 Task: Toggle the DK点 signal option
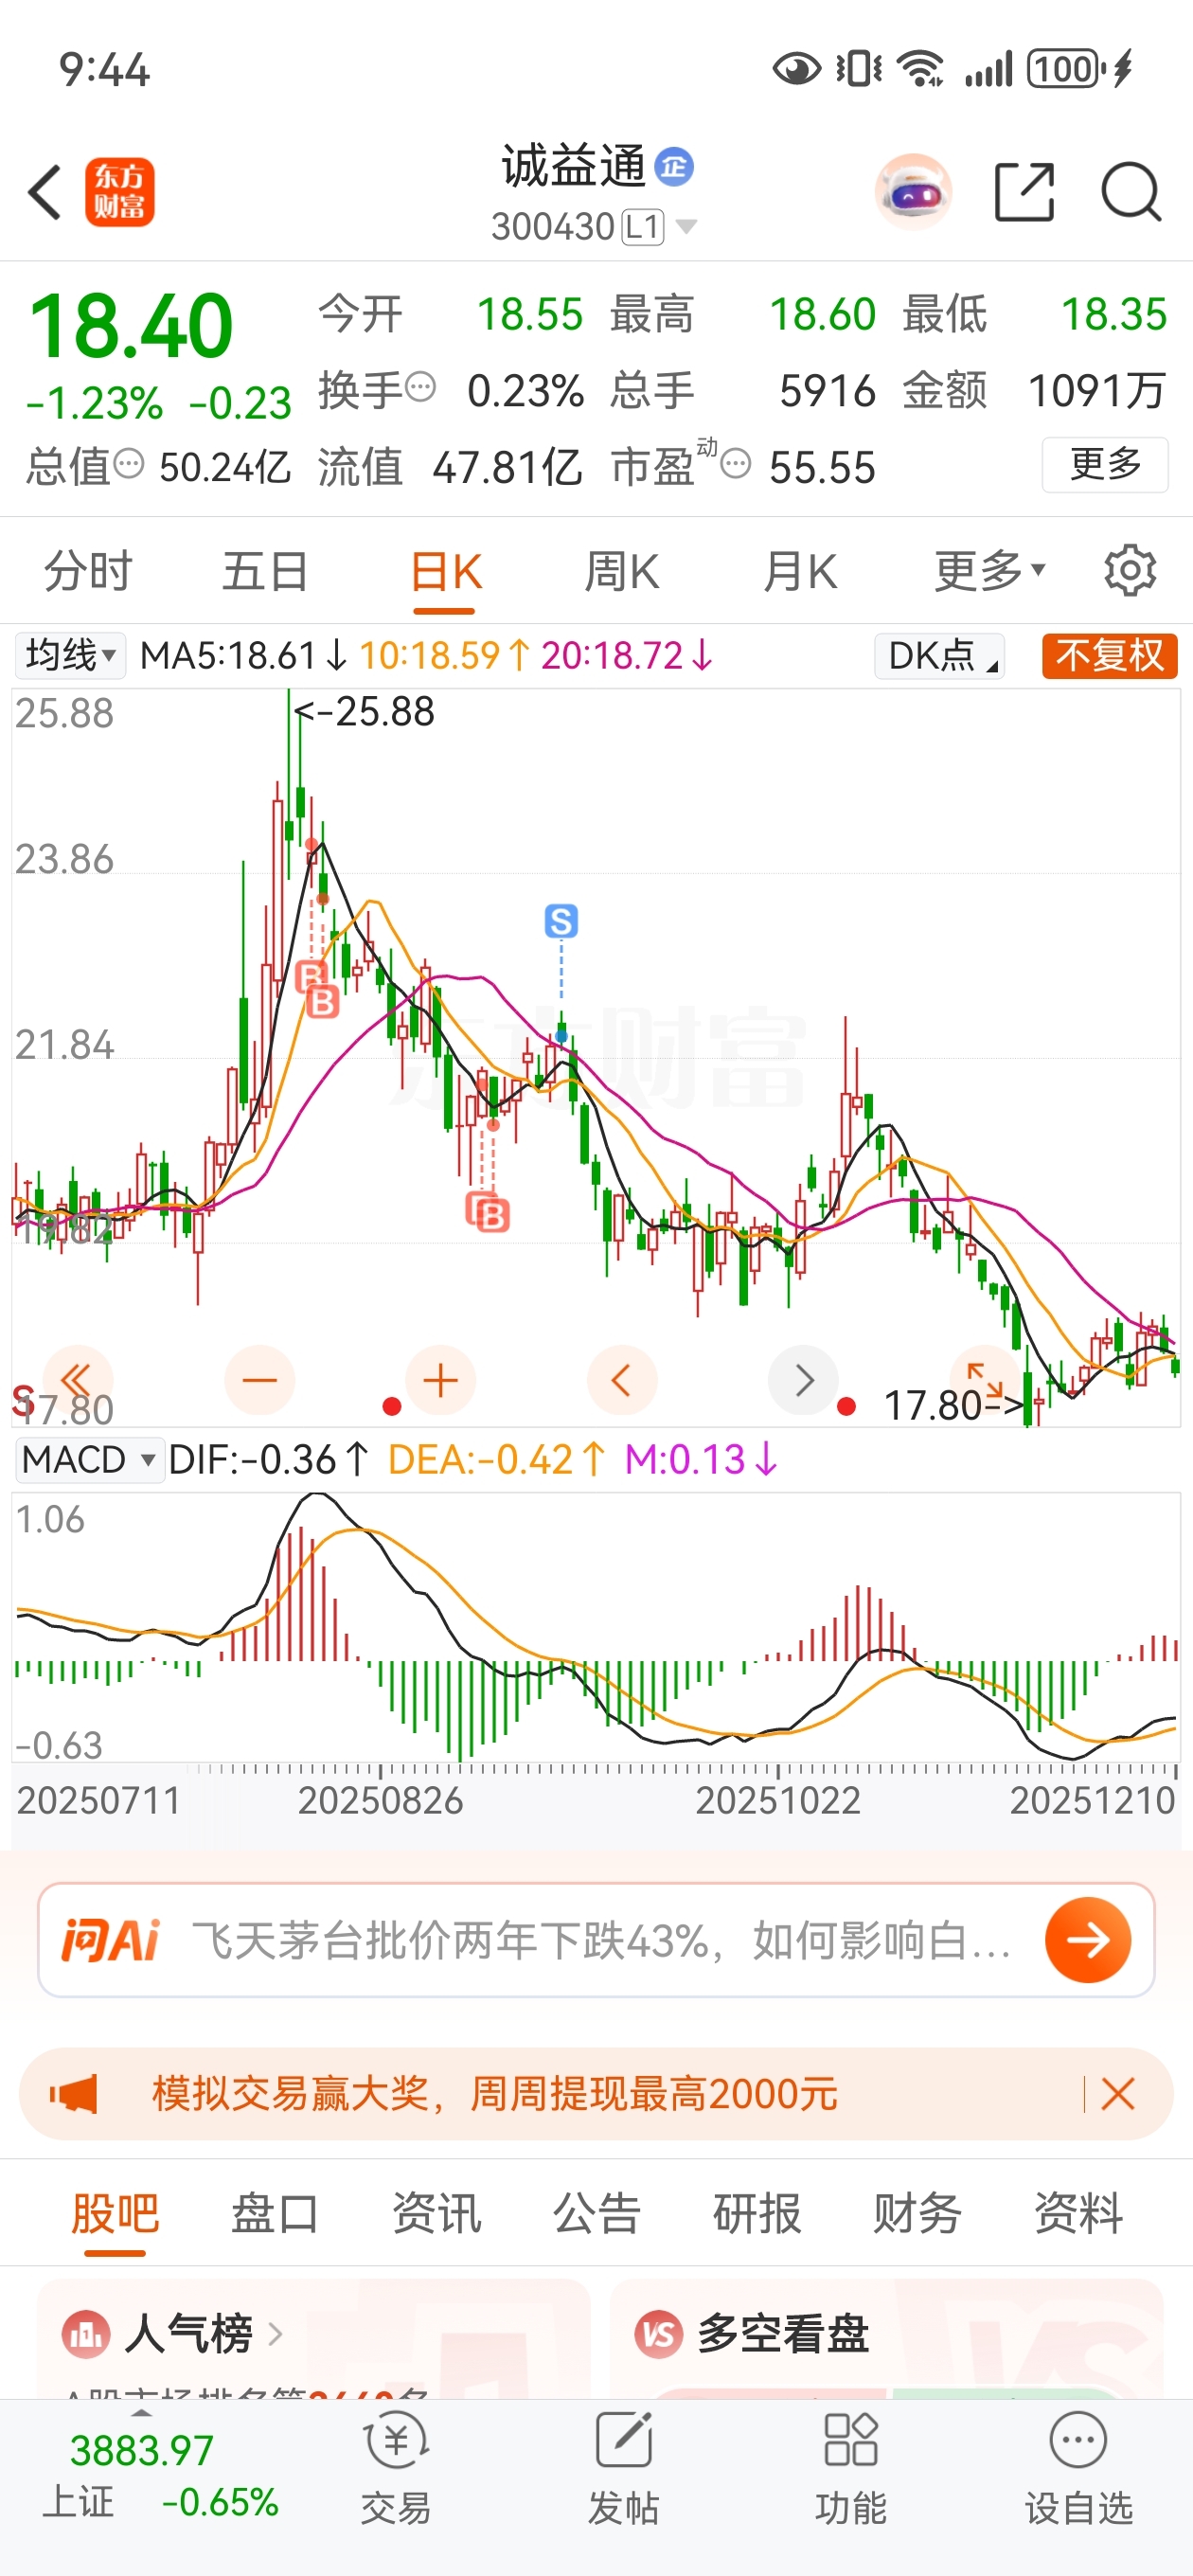(x=939, y=656)
